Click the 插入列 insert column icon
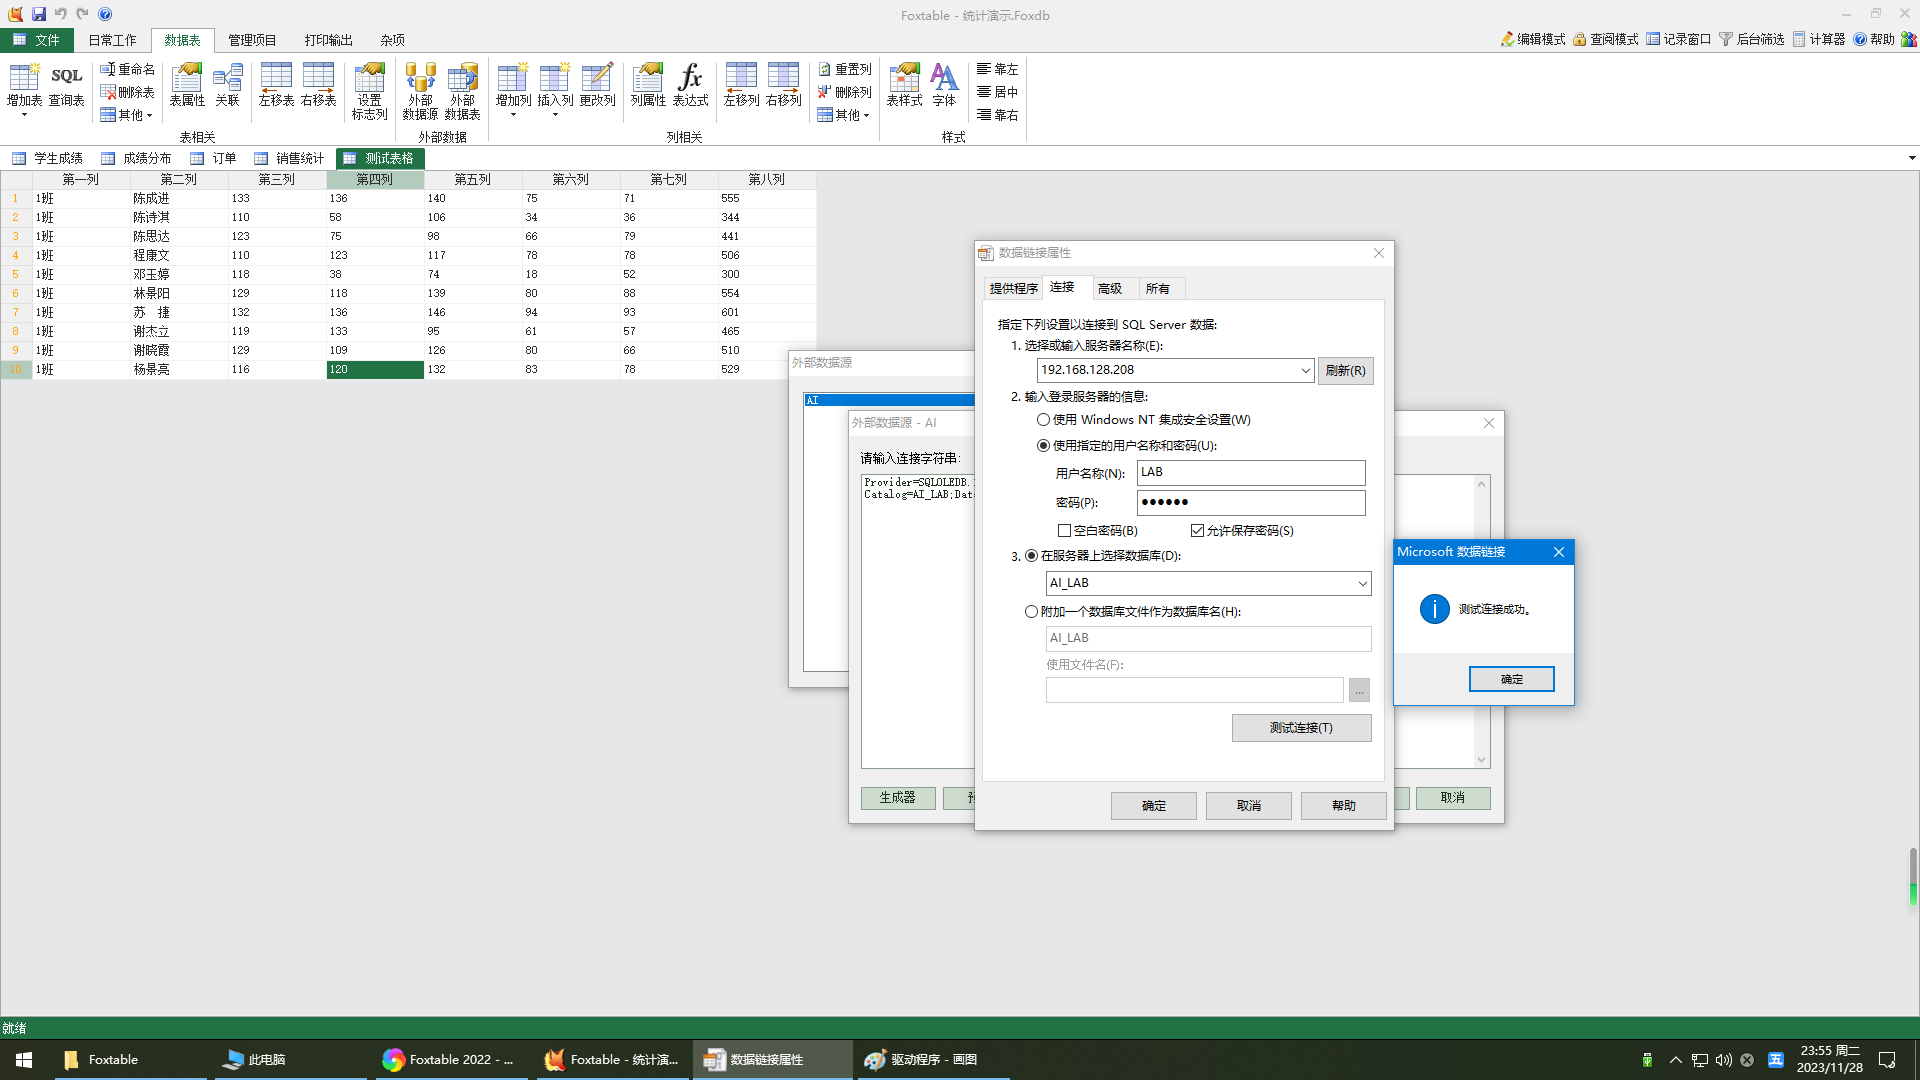 [x=555, y=84]
